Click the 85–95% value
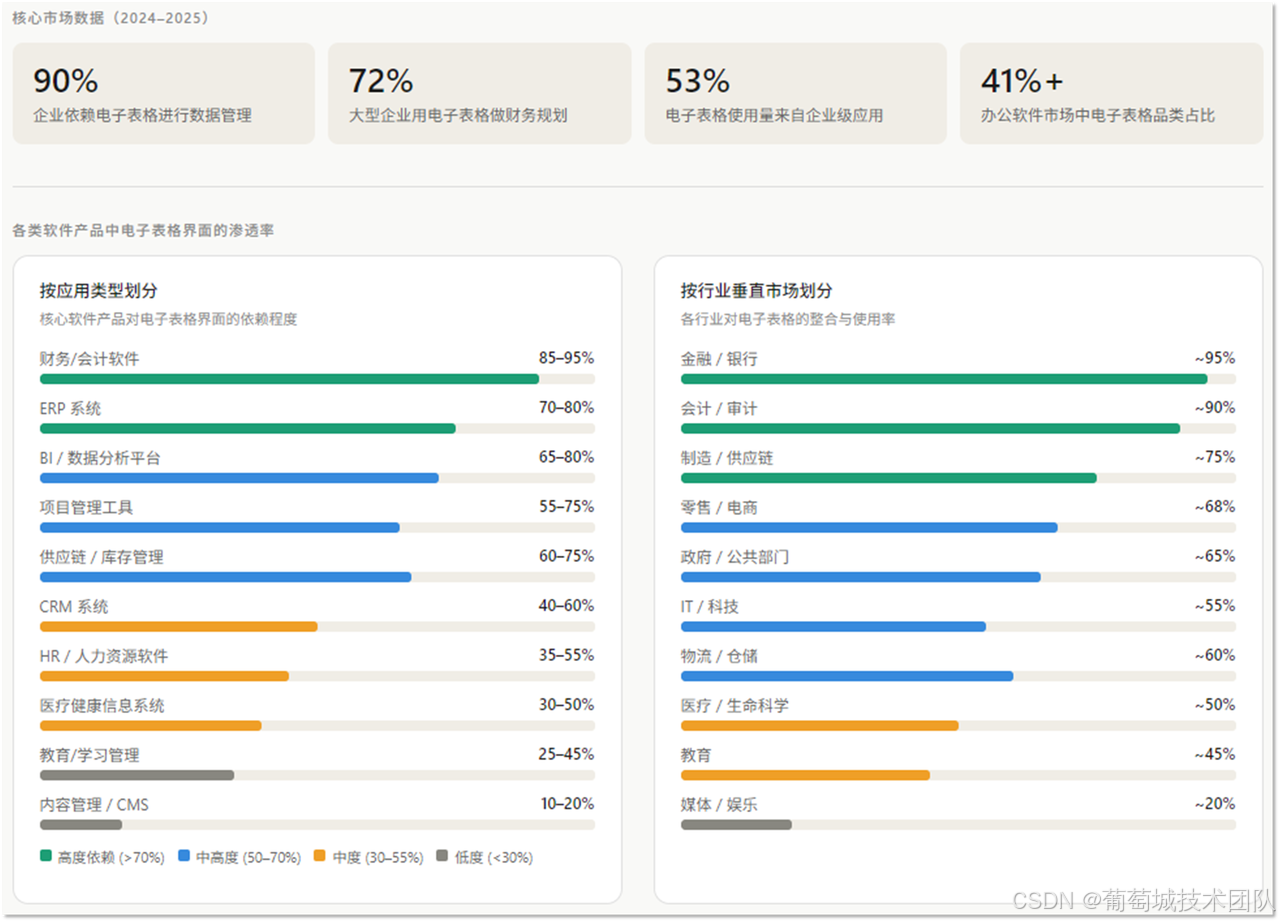1280x922 pixels. coord(567,357)
